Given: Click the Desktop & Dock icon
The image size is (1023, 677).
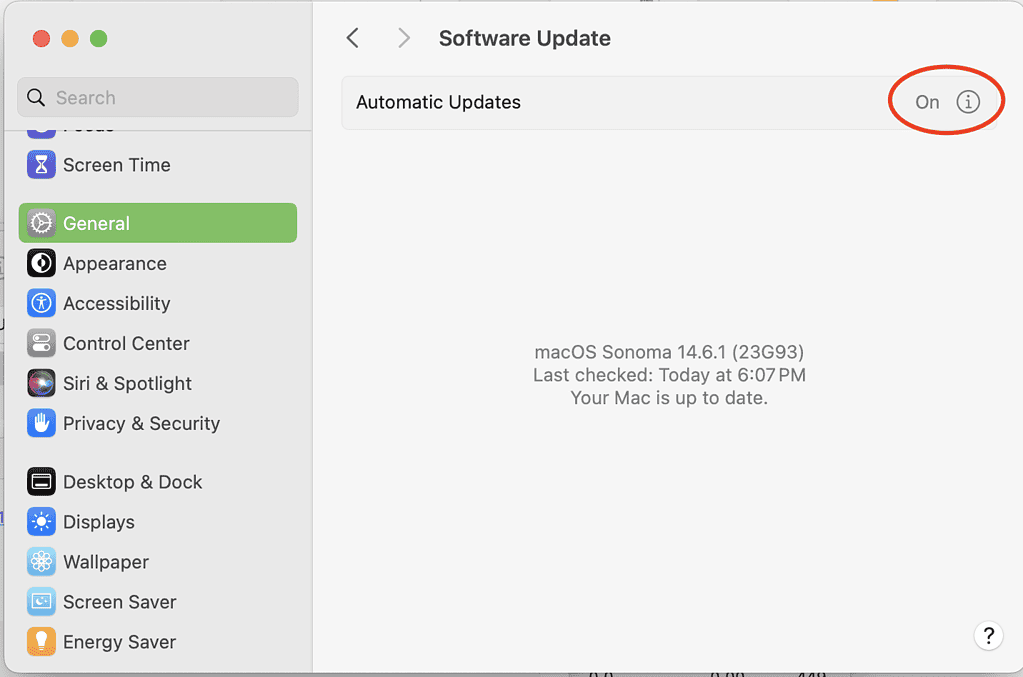Looking at the screenshot, I should (x=41, y=482).
